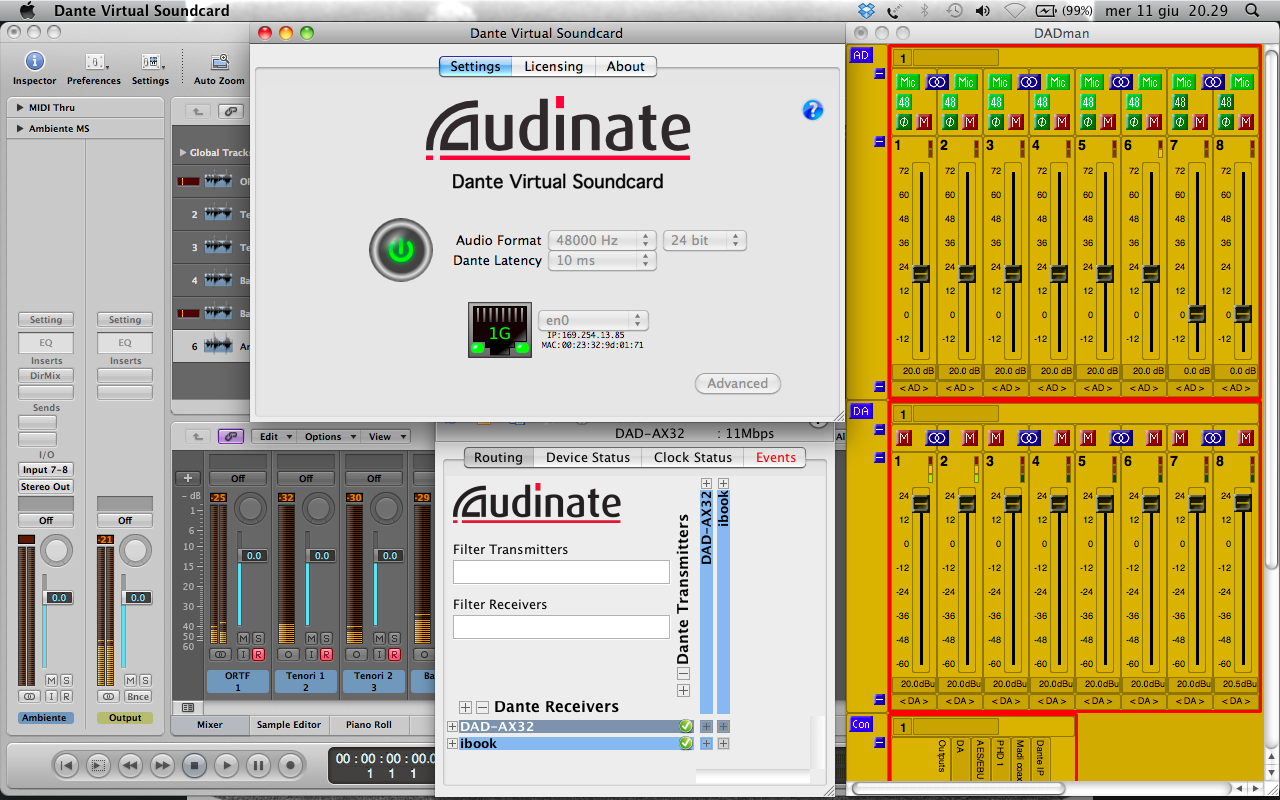Open the mixer Options dropdown menu

pos(328,437)
